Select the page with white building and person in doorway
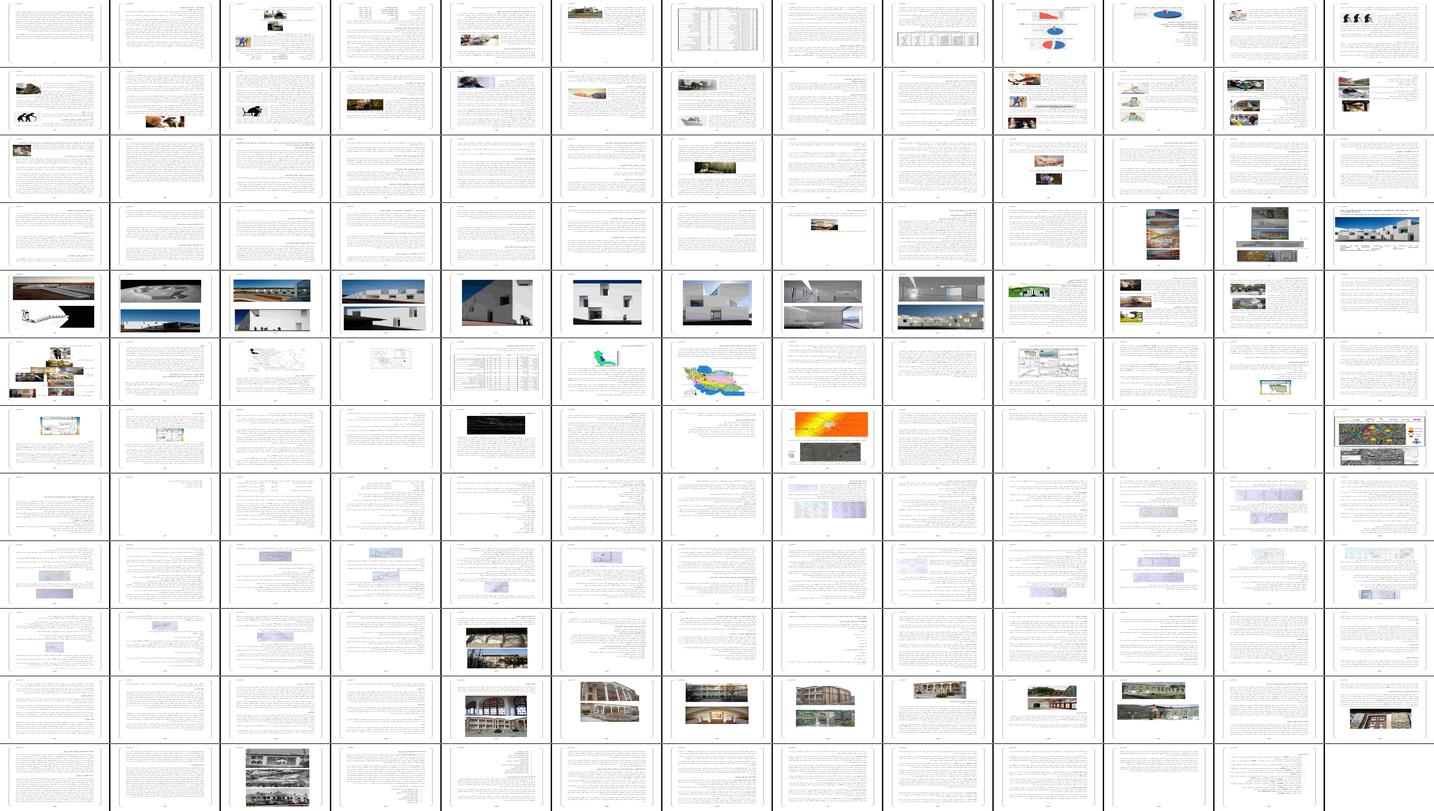Image resolution: width=1434 pixels, height=811 pixels. [x=605, y=303]
